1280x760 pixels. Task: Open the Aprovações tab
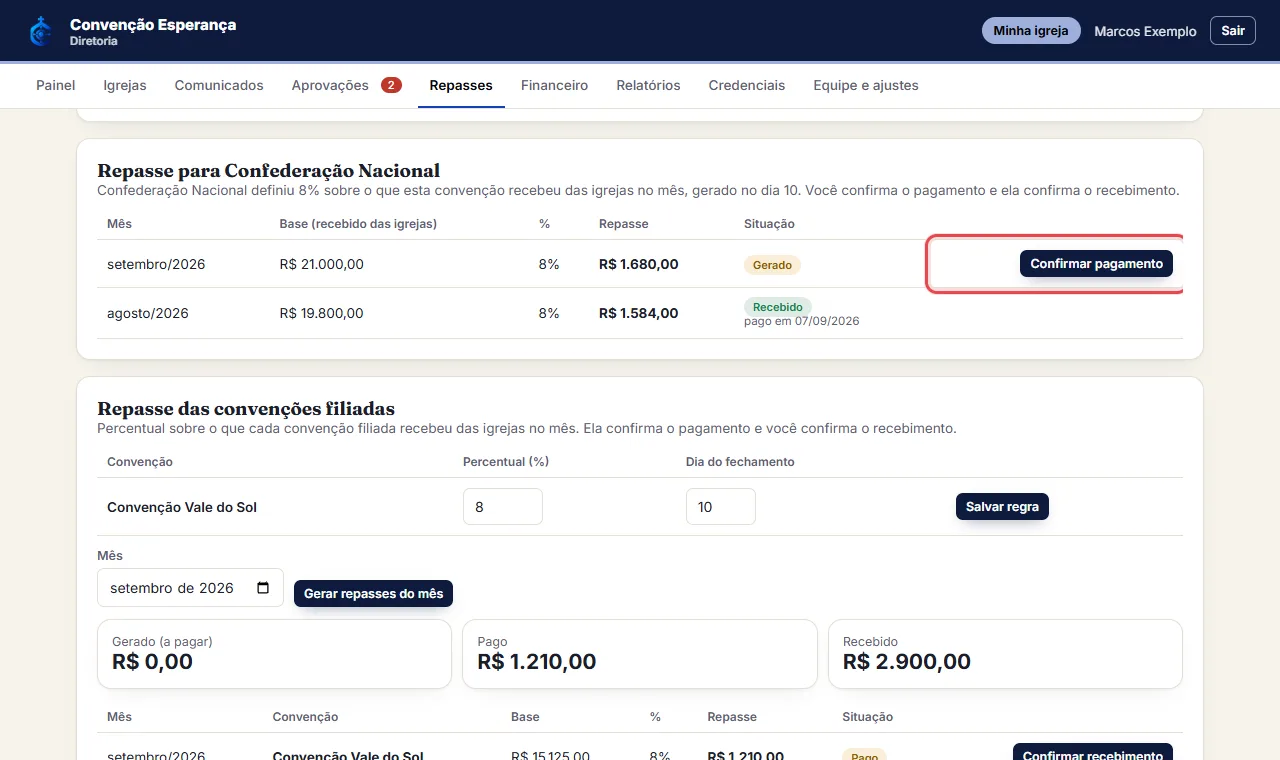coord(346,85)
